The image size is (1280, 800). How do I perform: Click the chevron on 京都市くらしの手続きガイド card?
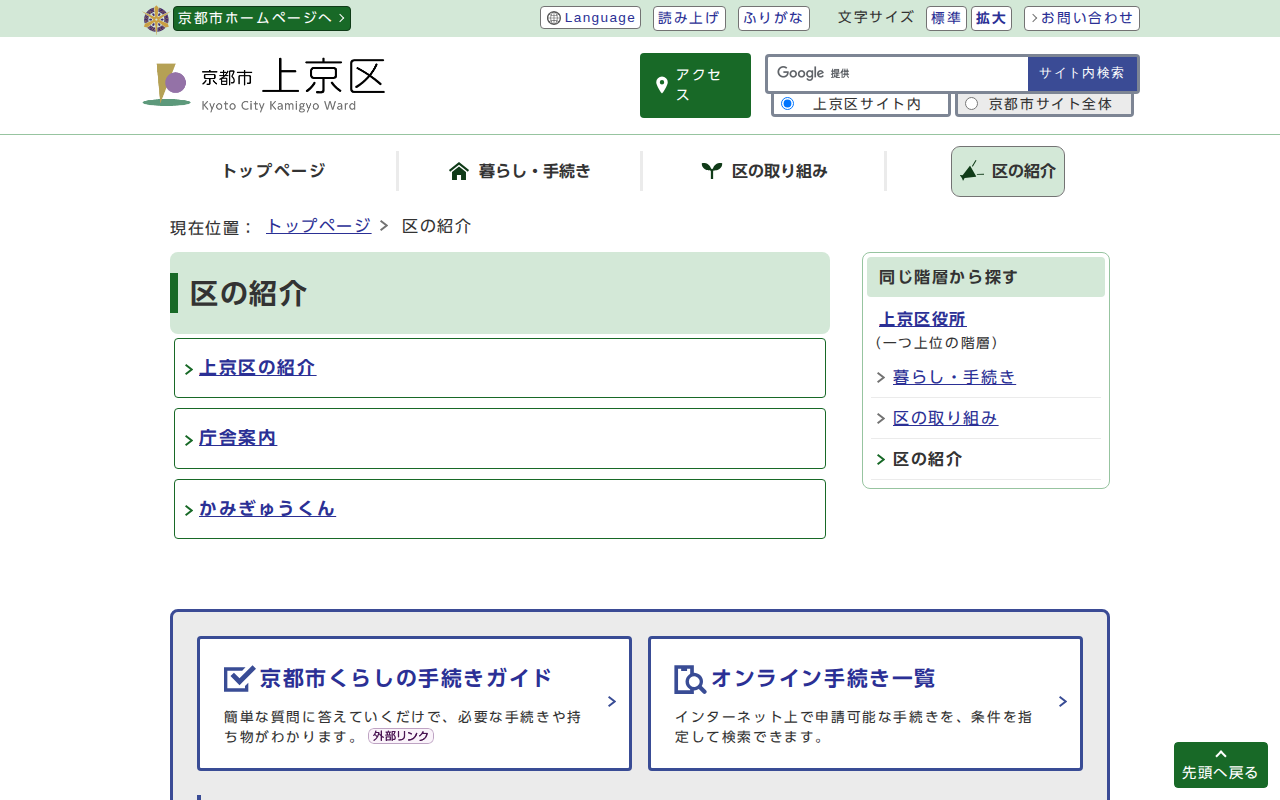[612, 702]
